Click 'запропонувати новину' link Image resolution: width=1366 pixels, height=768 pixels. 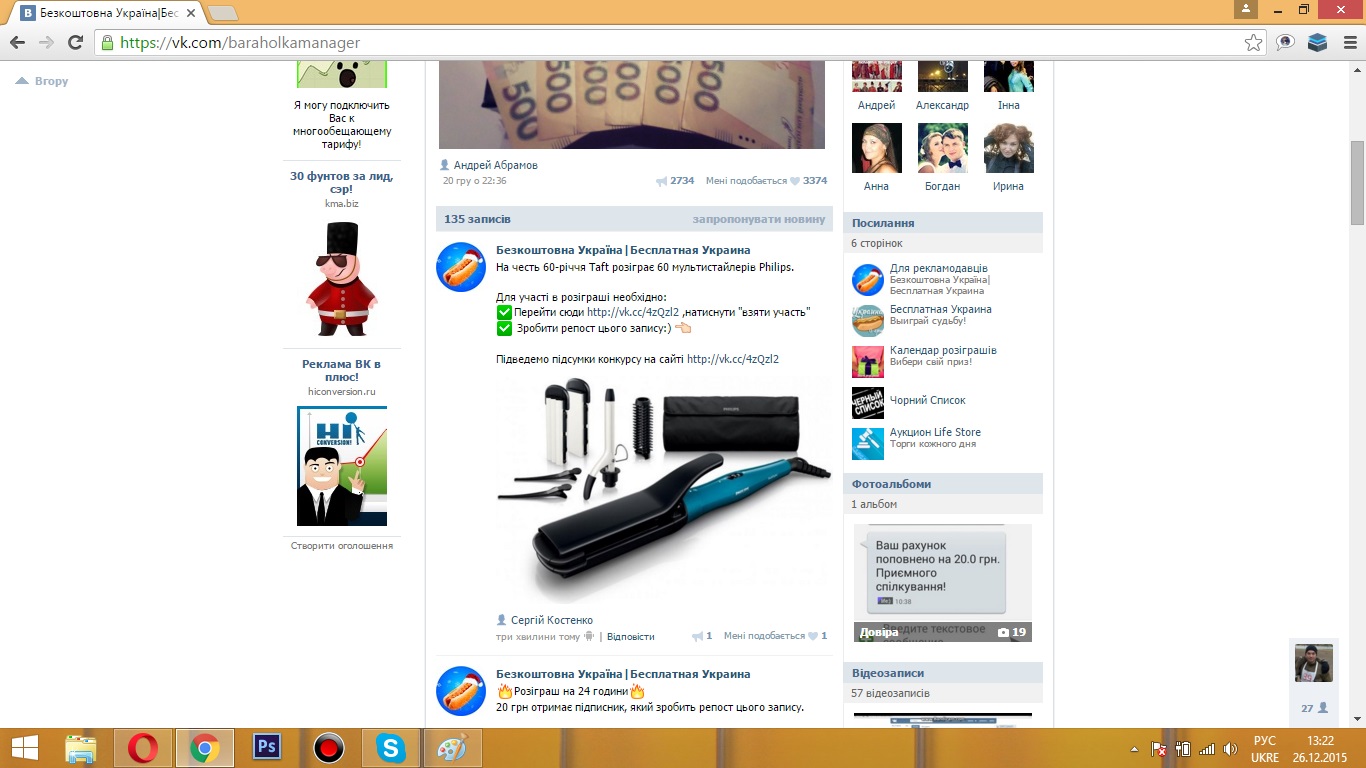(759, 219)
